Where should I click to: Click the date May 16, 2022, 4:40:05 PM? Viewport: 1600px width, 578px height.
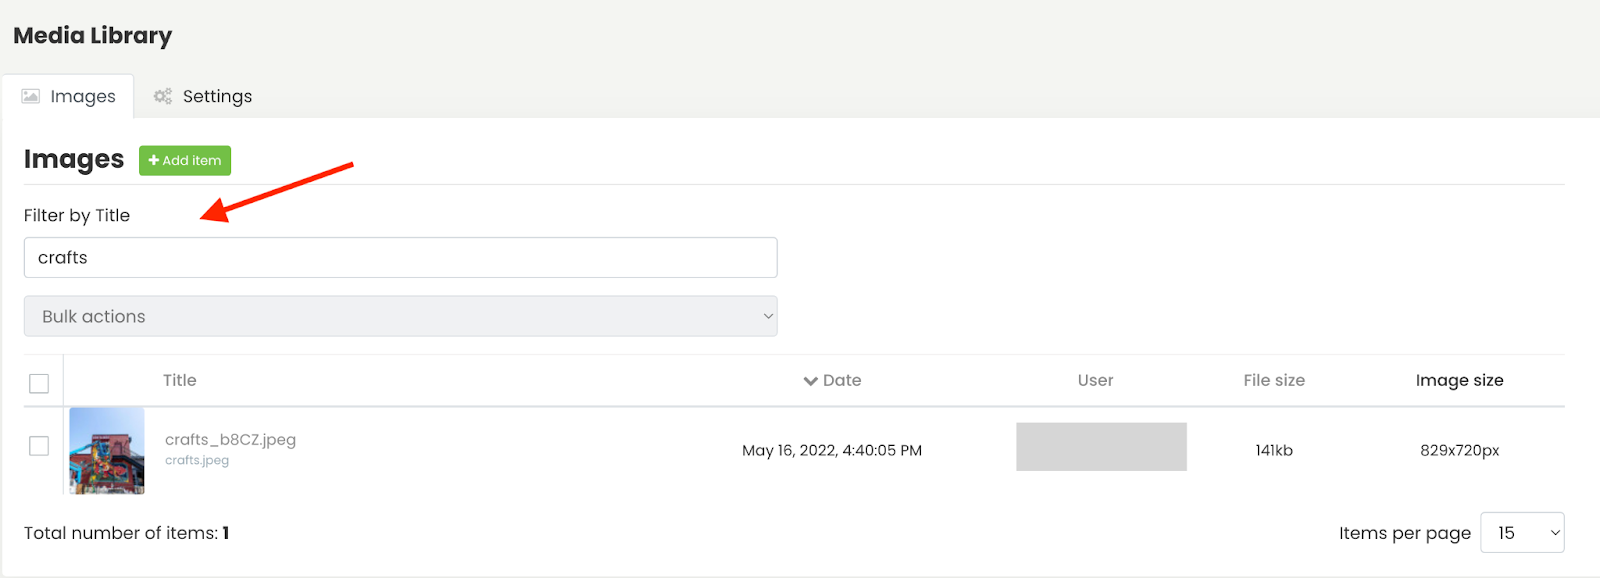[832, 450]
